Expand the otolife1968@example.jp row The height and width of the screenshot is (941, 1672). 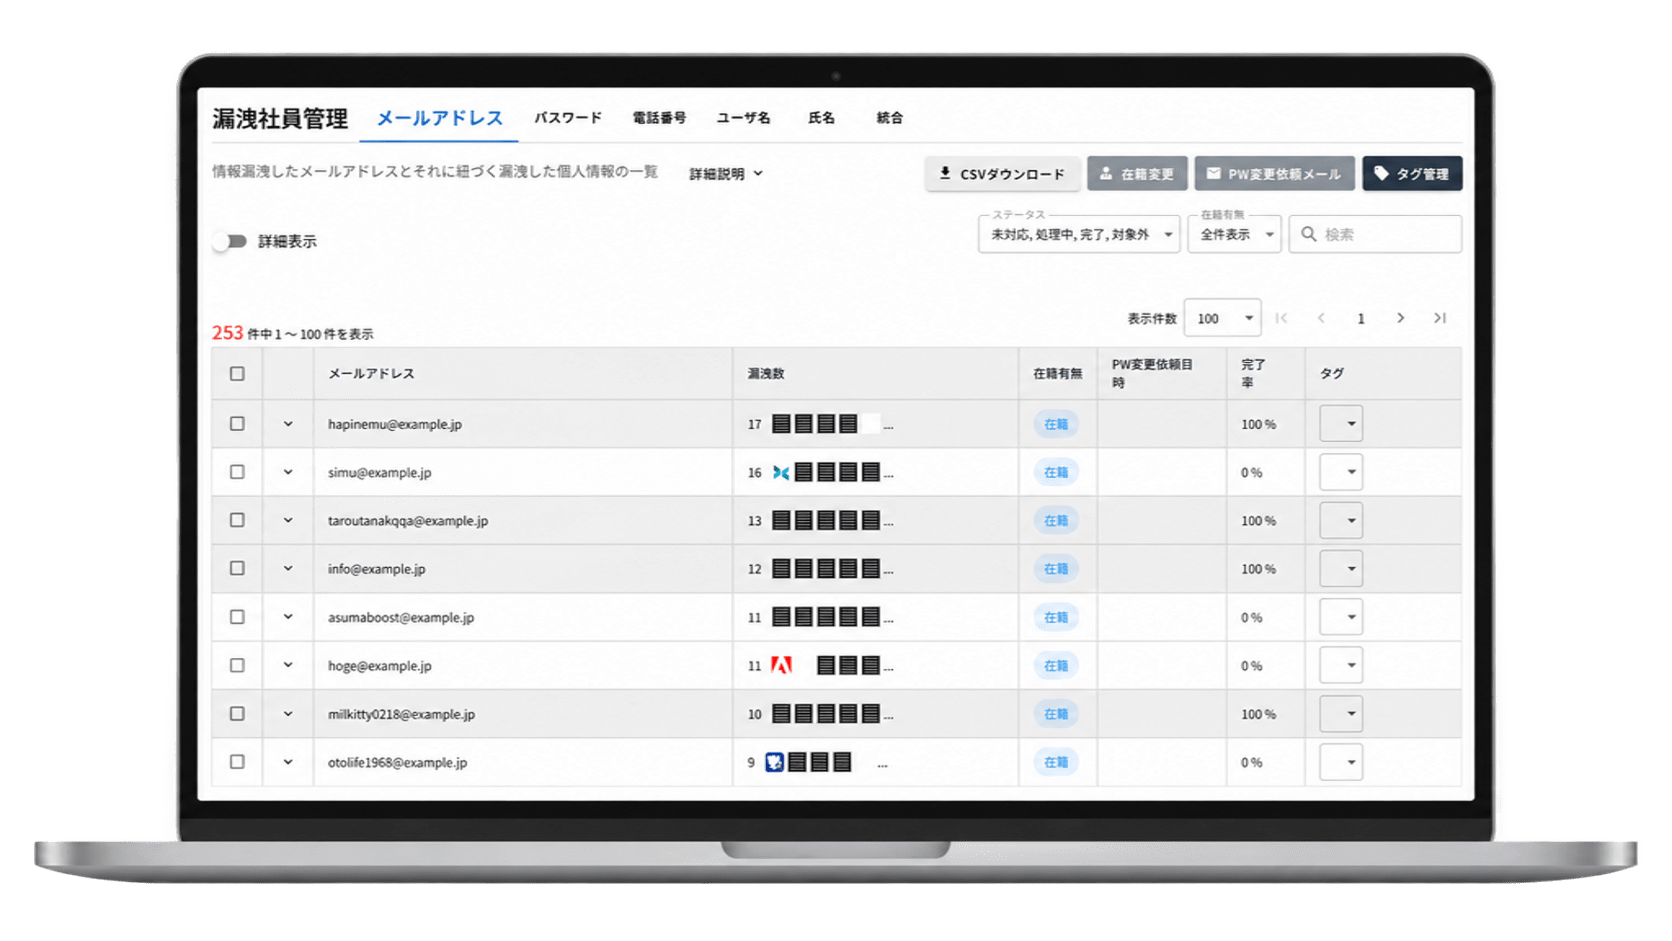(x=288, y=762)
